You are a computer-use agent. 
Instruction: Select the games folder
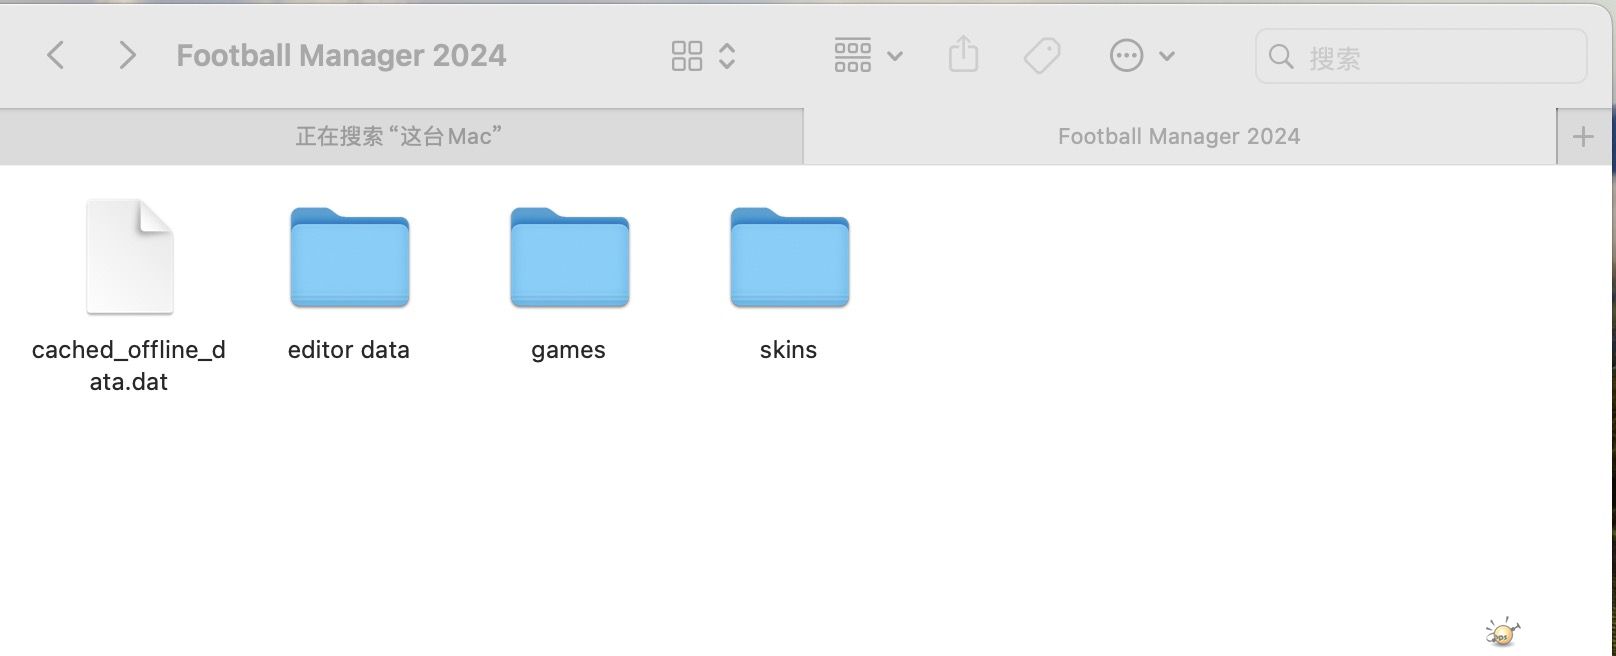coord(569,257)
